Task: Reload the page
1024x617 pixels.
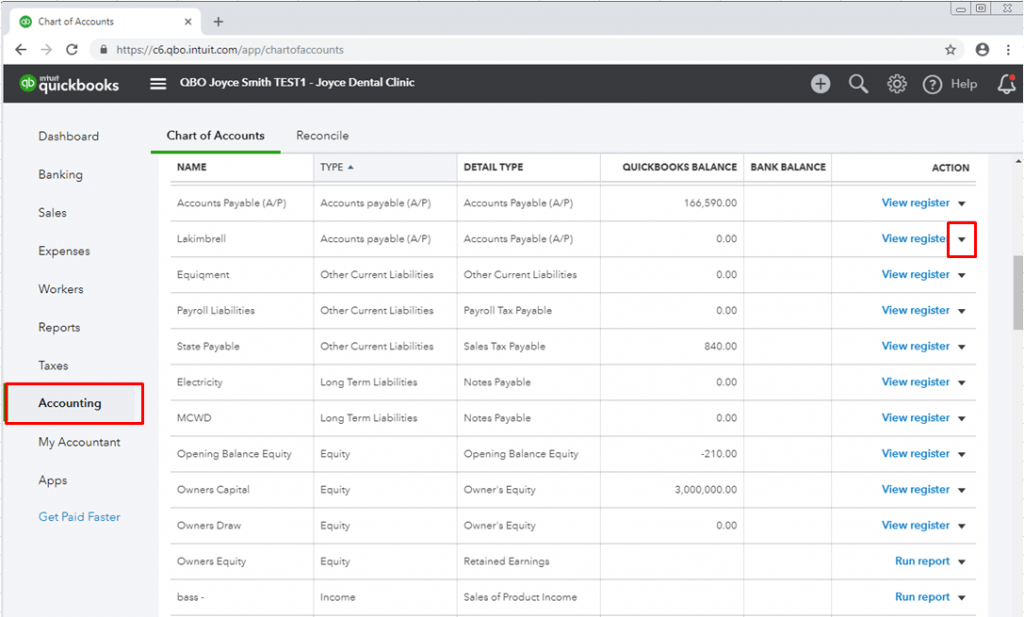Action: pyautogui.click(x=72, y=50)
